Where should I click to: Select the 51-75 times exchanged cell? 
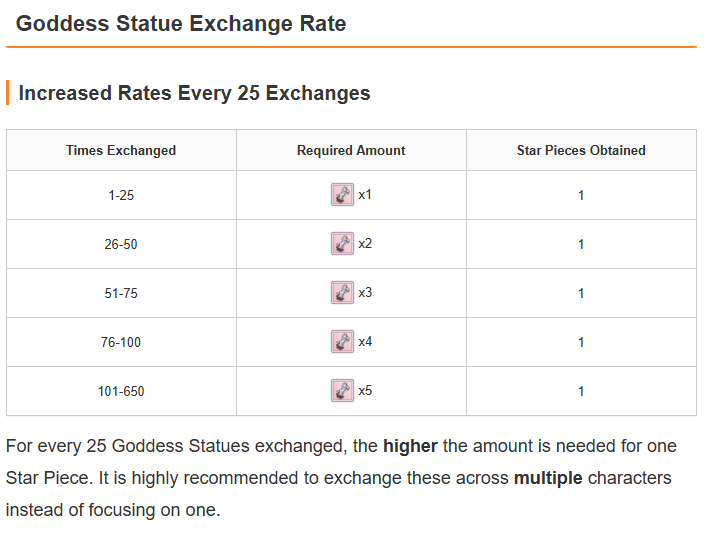121,294
